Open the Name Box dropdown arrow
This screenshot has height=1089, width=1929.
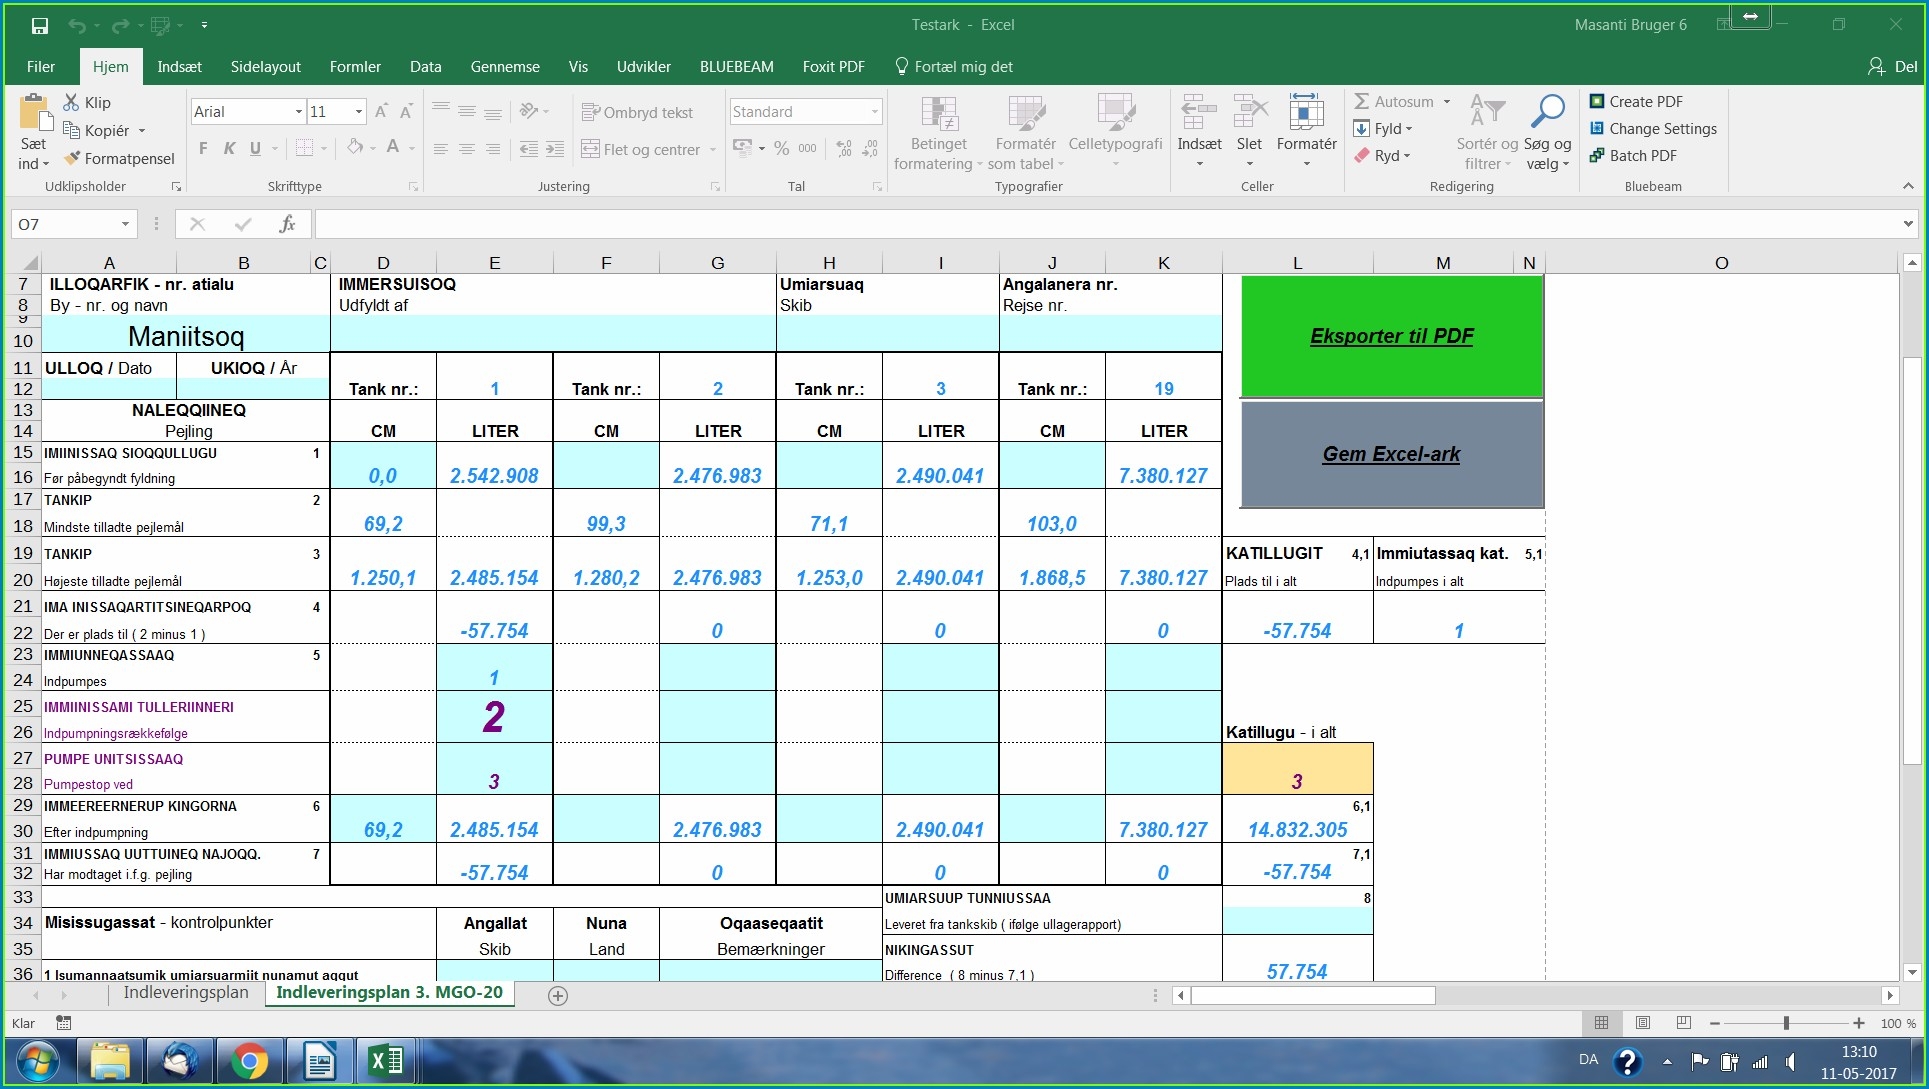click(x=125, y=224)
